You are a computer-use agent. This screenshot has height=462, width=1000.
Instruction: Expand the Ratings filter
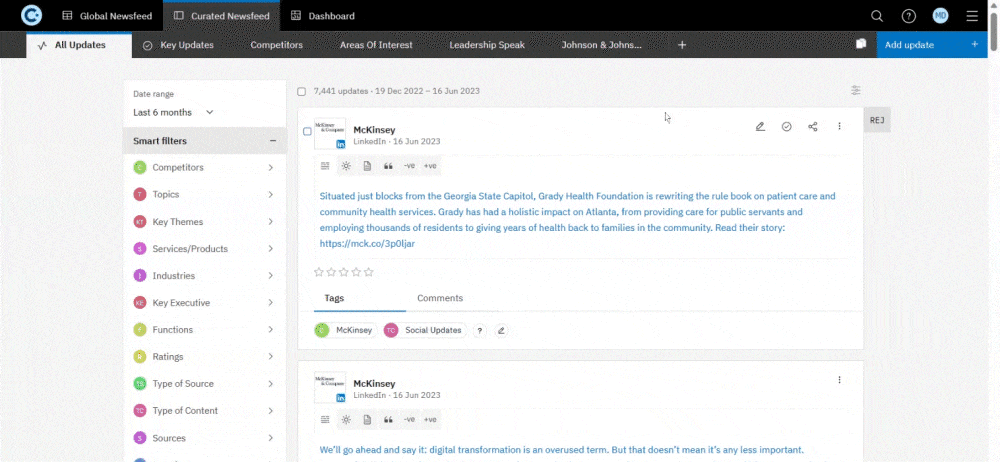[x=205, y=357]
